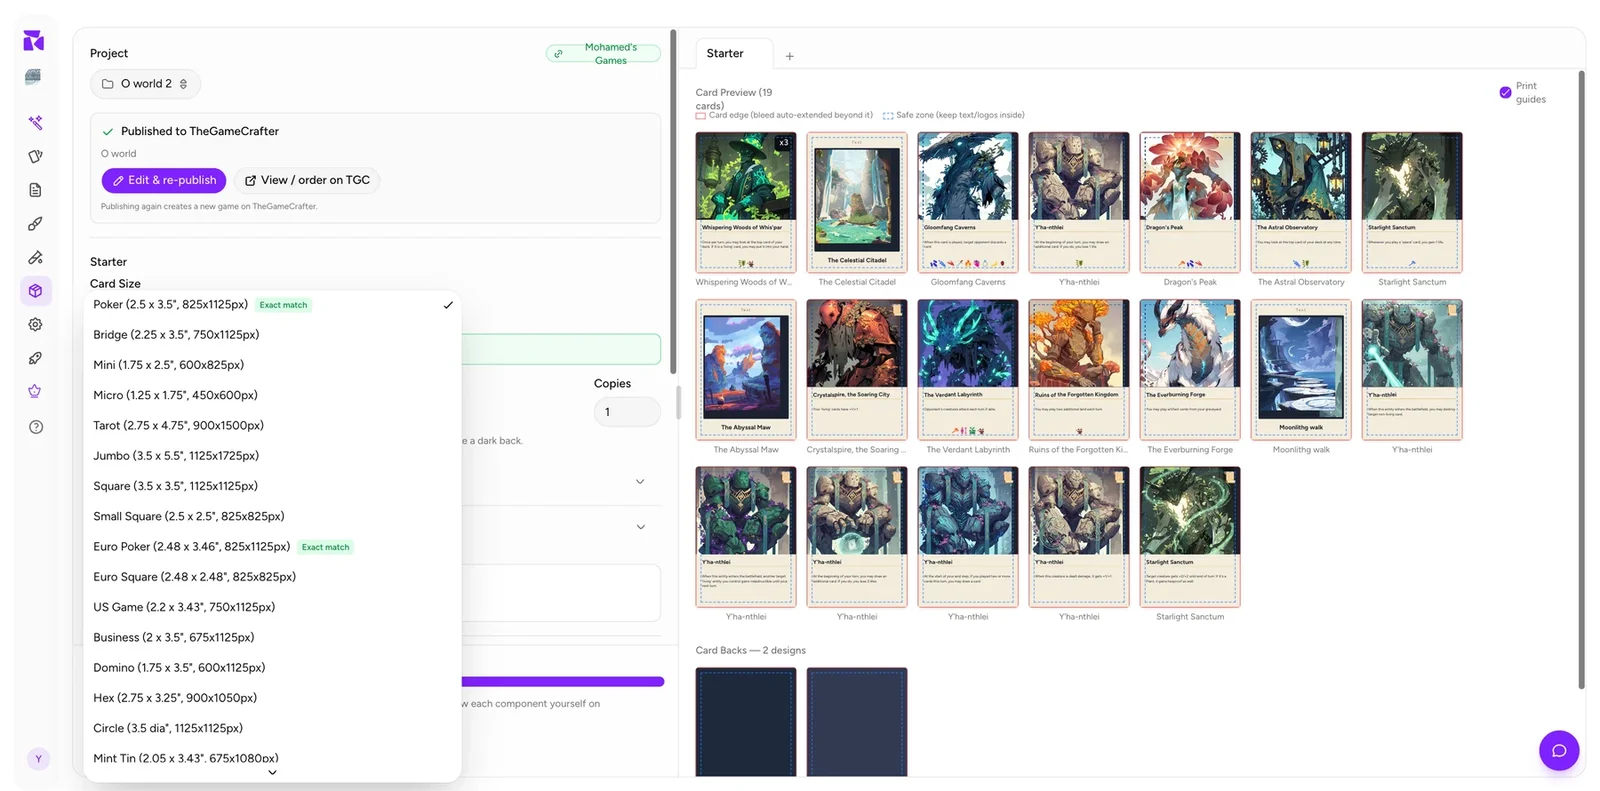
Task: Click View / order on TGC
Action: [x=307, y=180]
